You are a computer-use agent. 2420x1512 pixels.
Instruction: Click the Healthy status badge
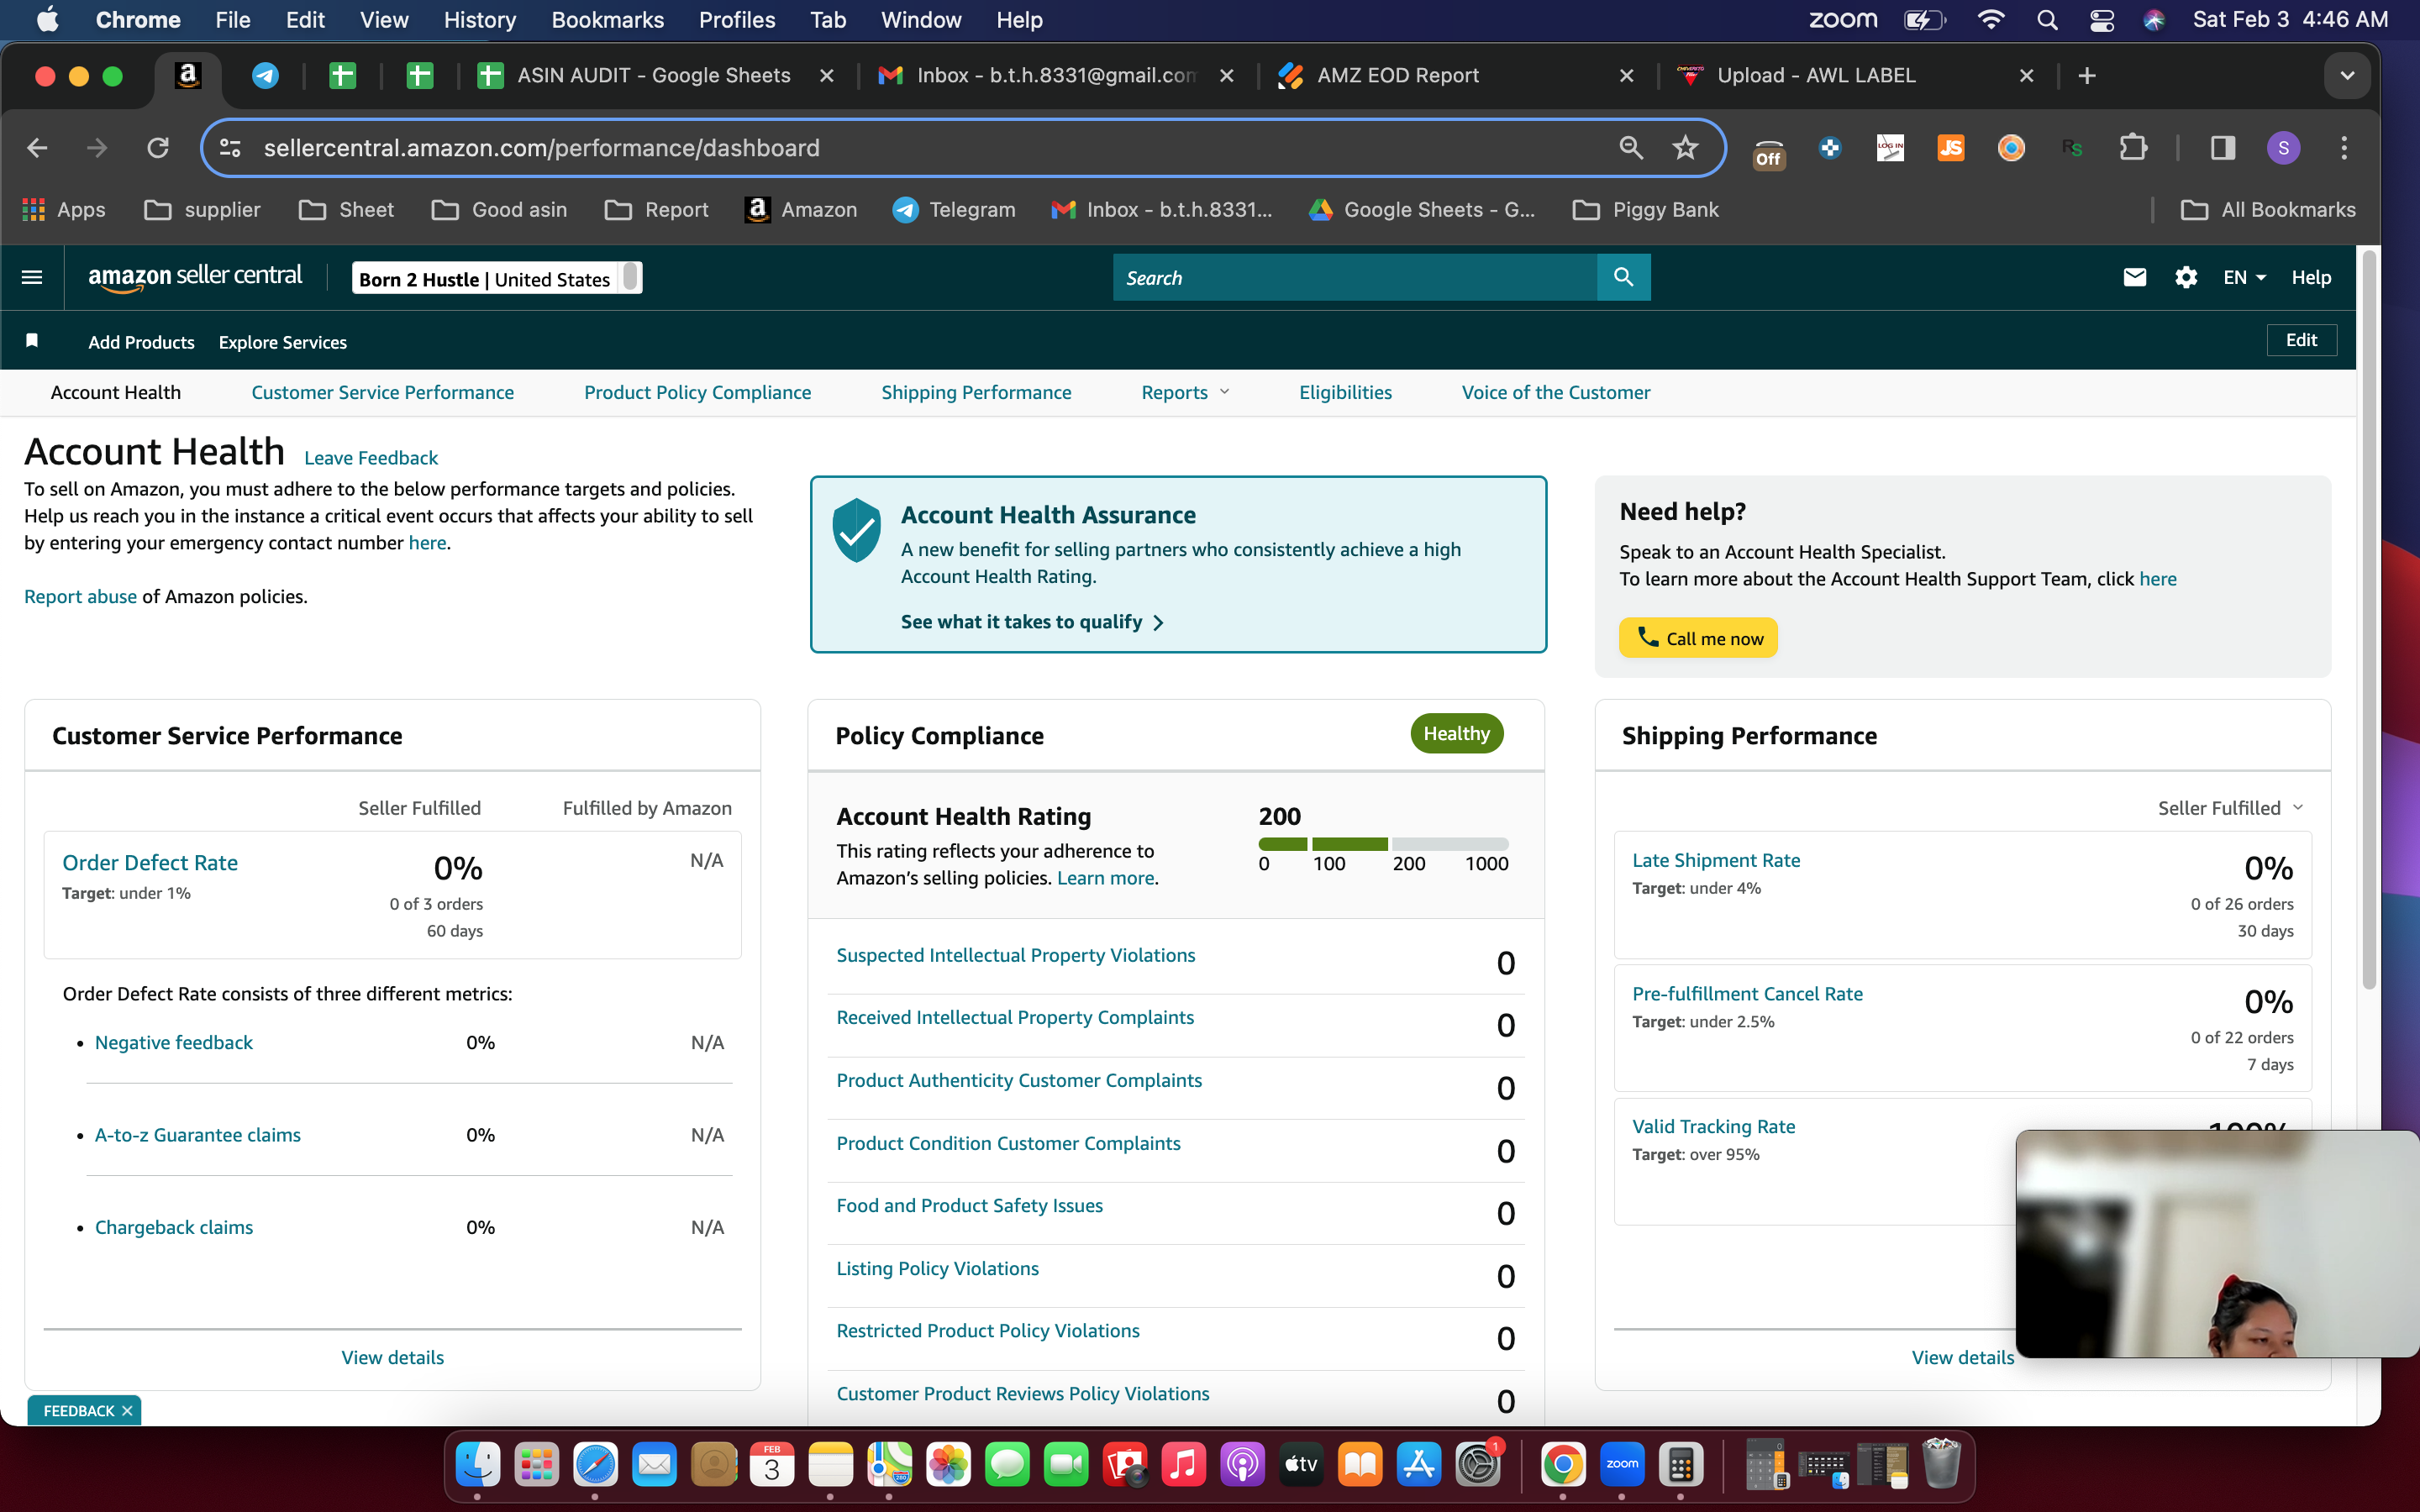coord(1456,733)
